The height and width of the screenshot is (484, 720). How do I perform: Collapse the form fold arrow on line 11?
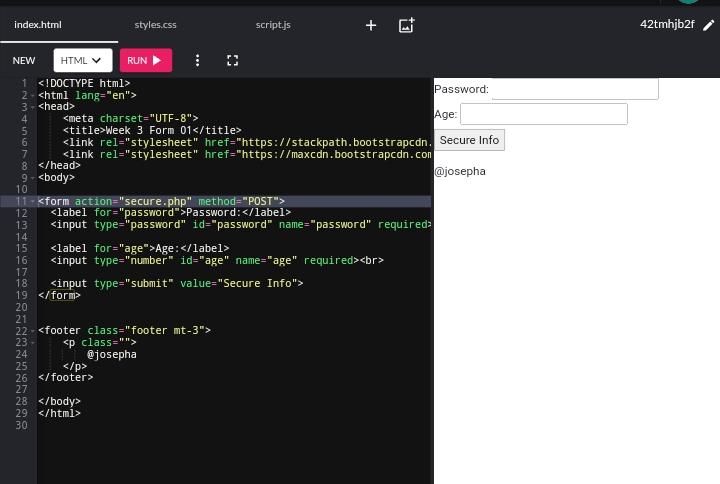click(33, 201)
